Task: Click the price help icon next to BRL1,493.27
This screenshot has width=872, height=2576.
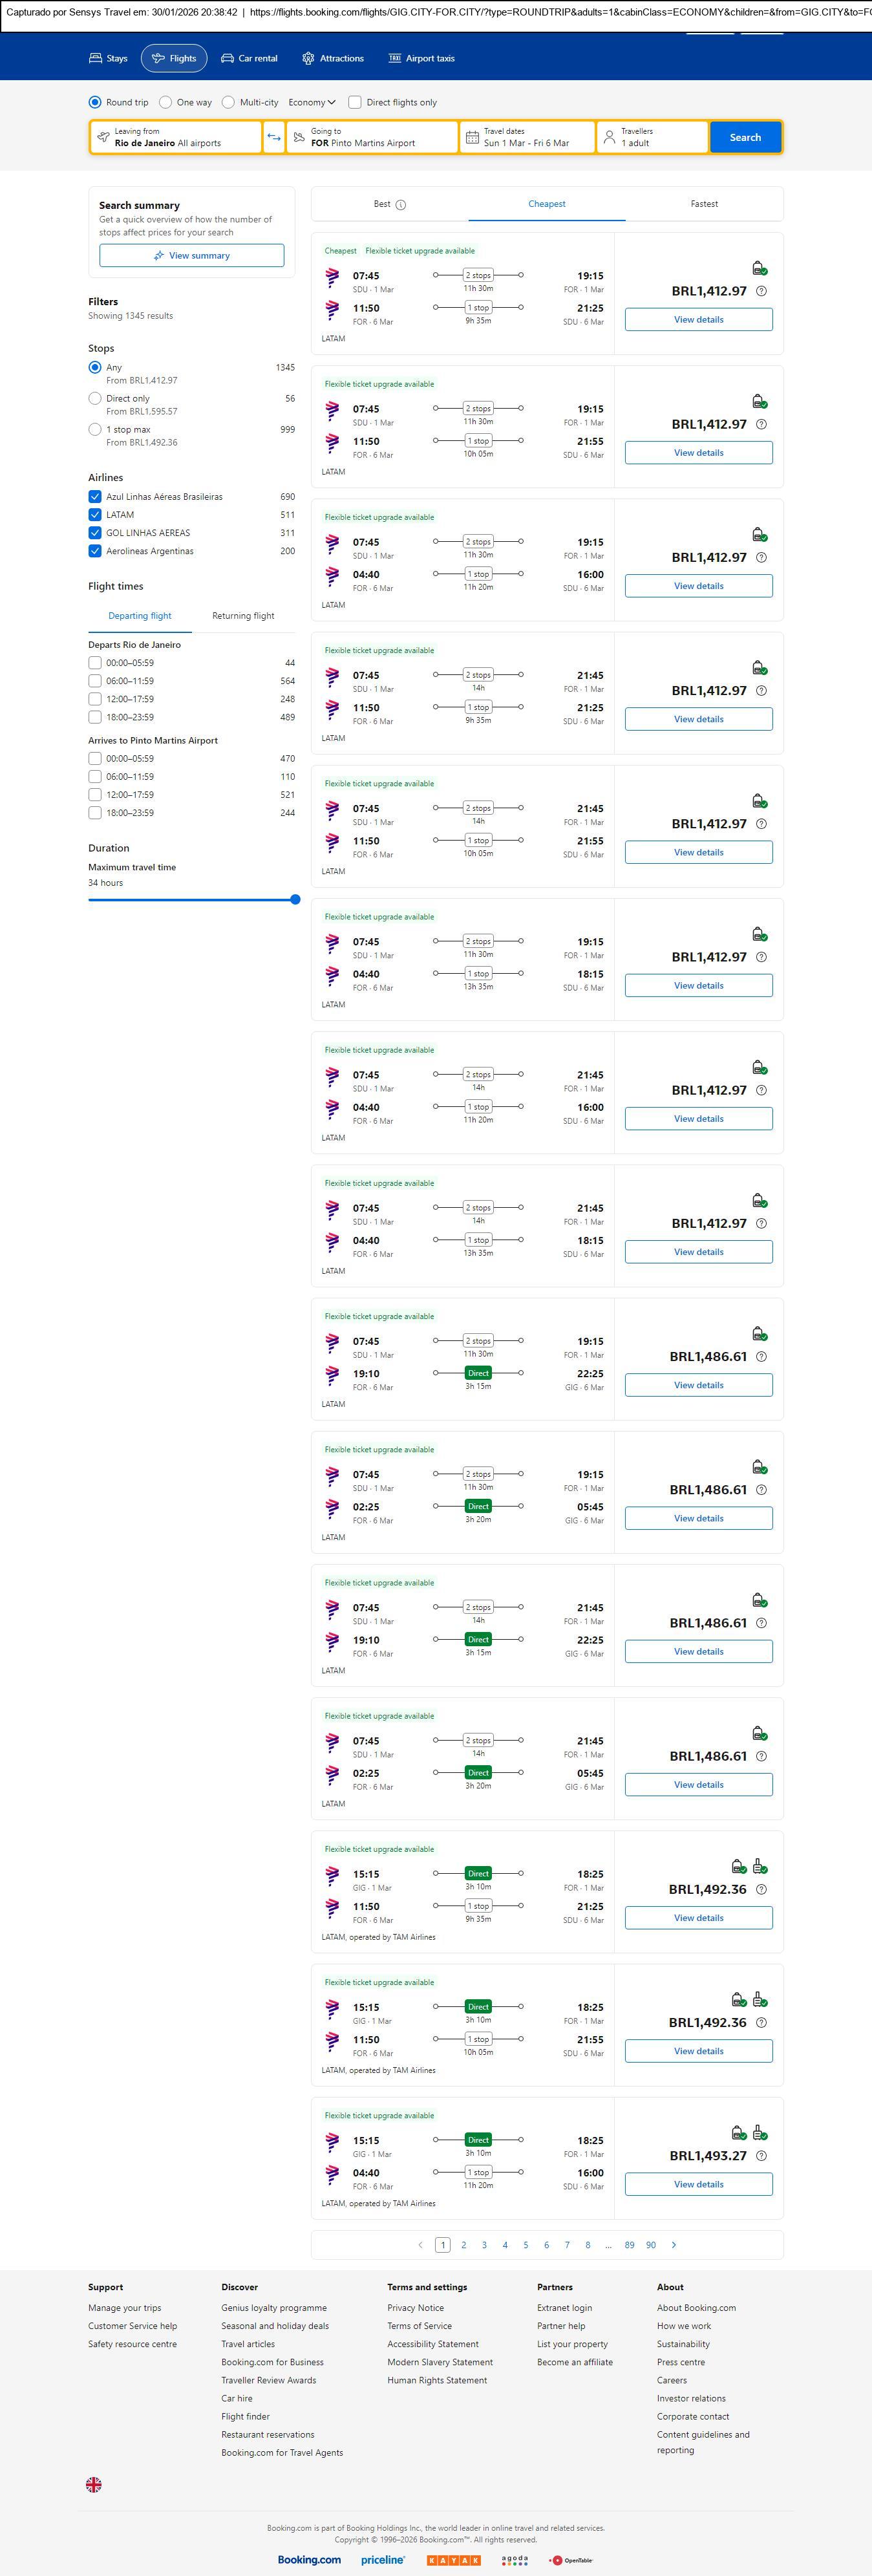Action: (761, 2155)
